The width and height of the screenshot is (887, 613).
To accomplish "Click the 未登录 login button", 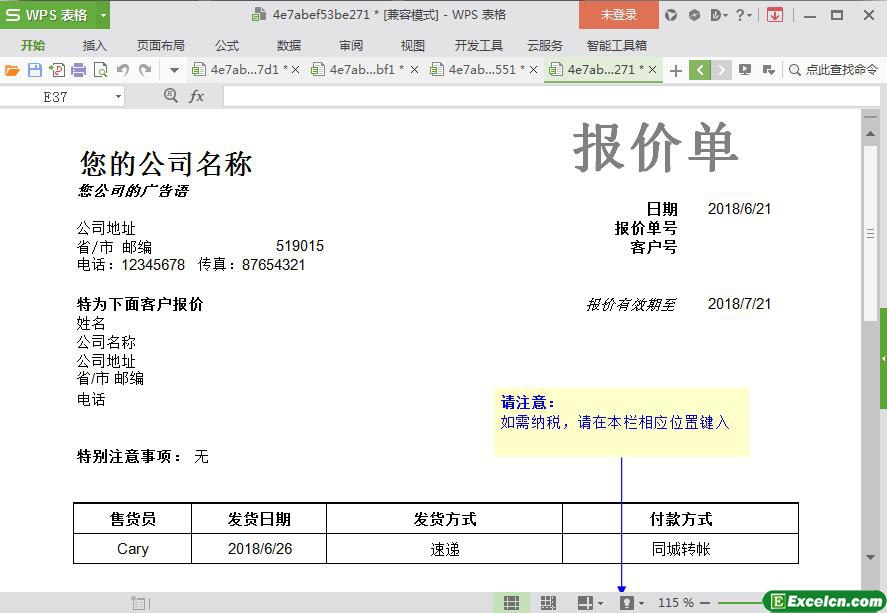I will pyautogui.click(x=618, y=15).
